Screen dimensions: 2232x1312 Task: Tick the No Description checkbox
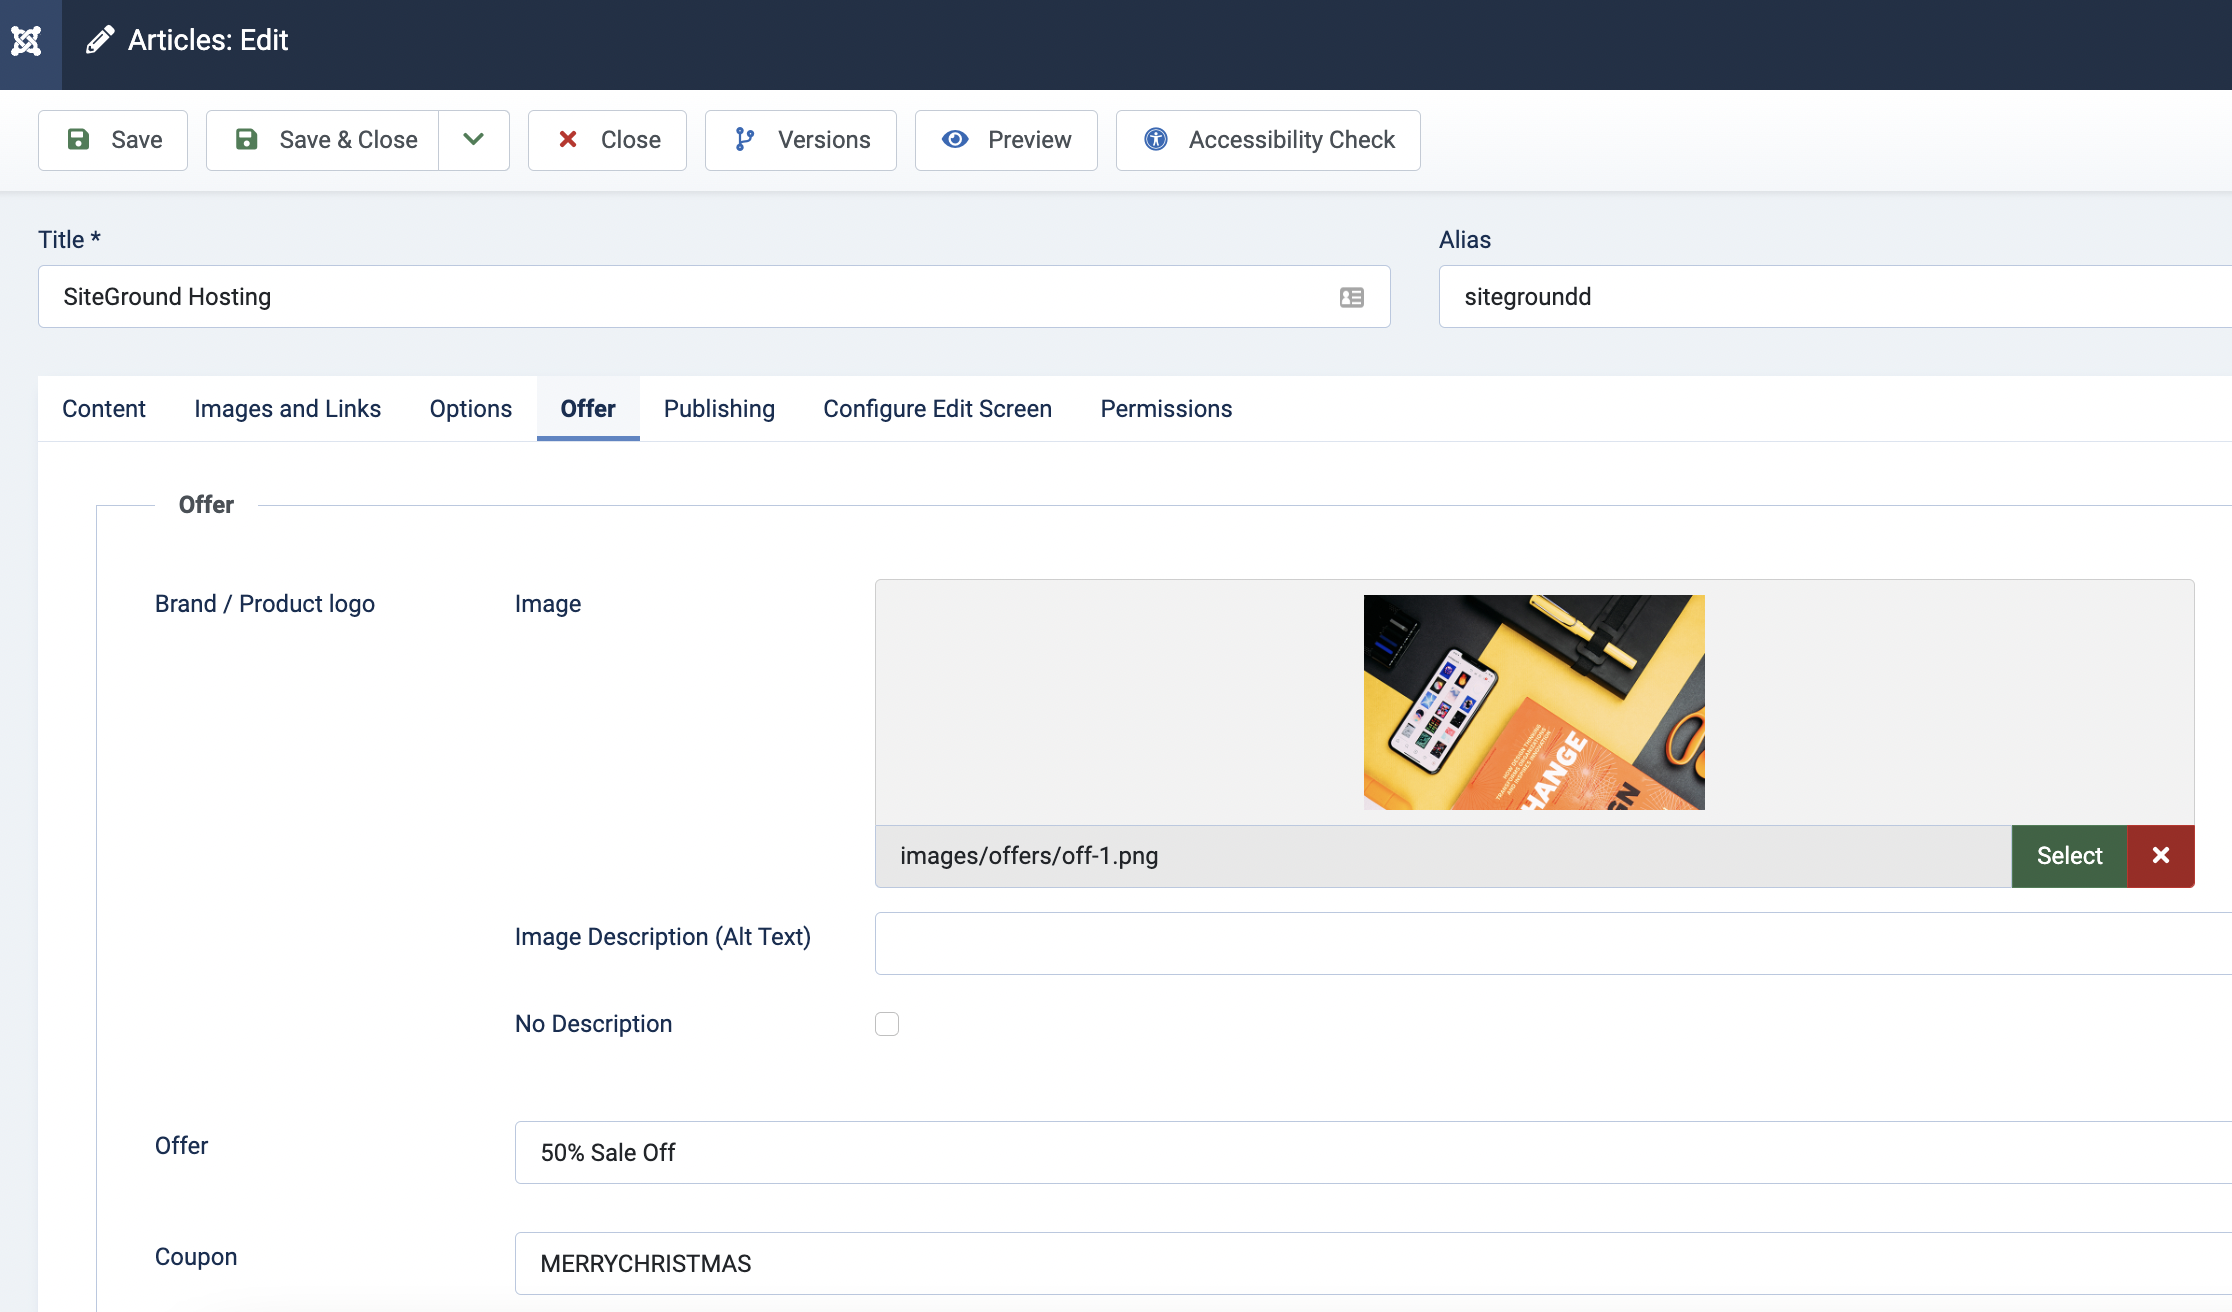[x=887, y=1024]
